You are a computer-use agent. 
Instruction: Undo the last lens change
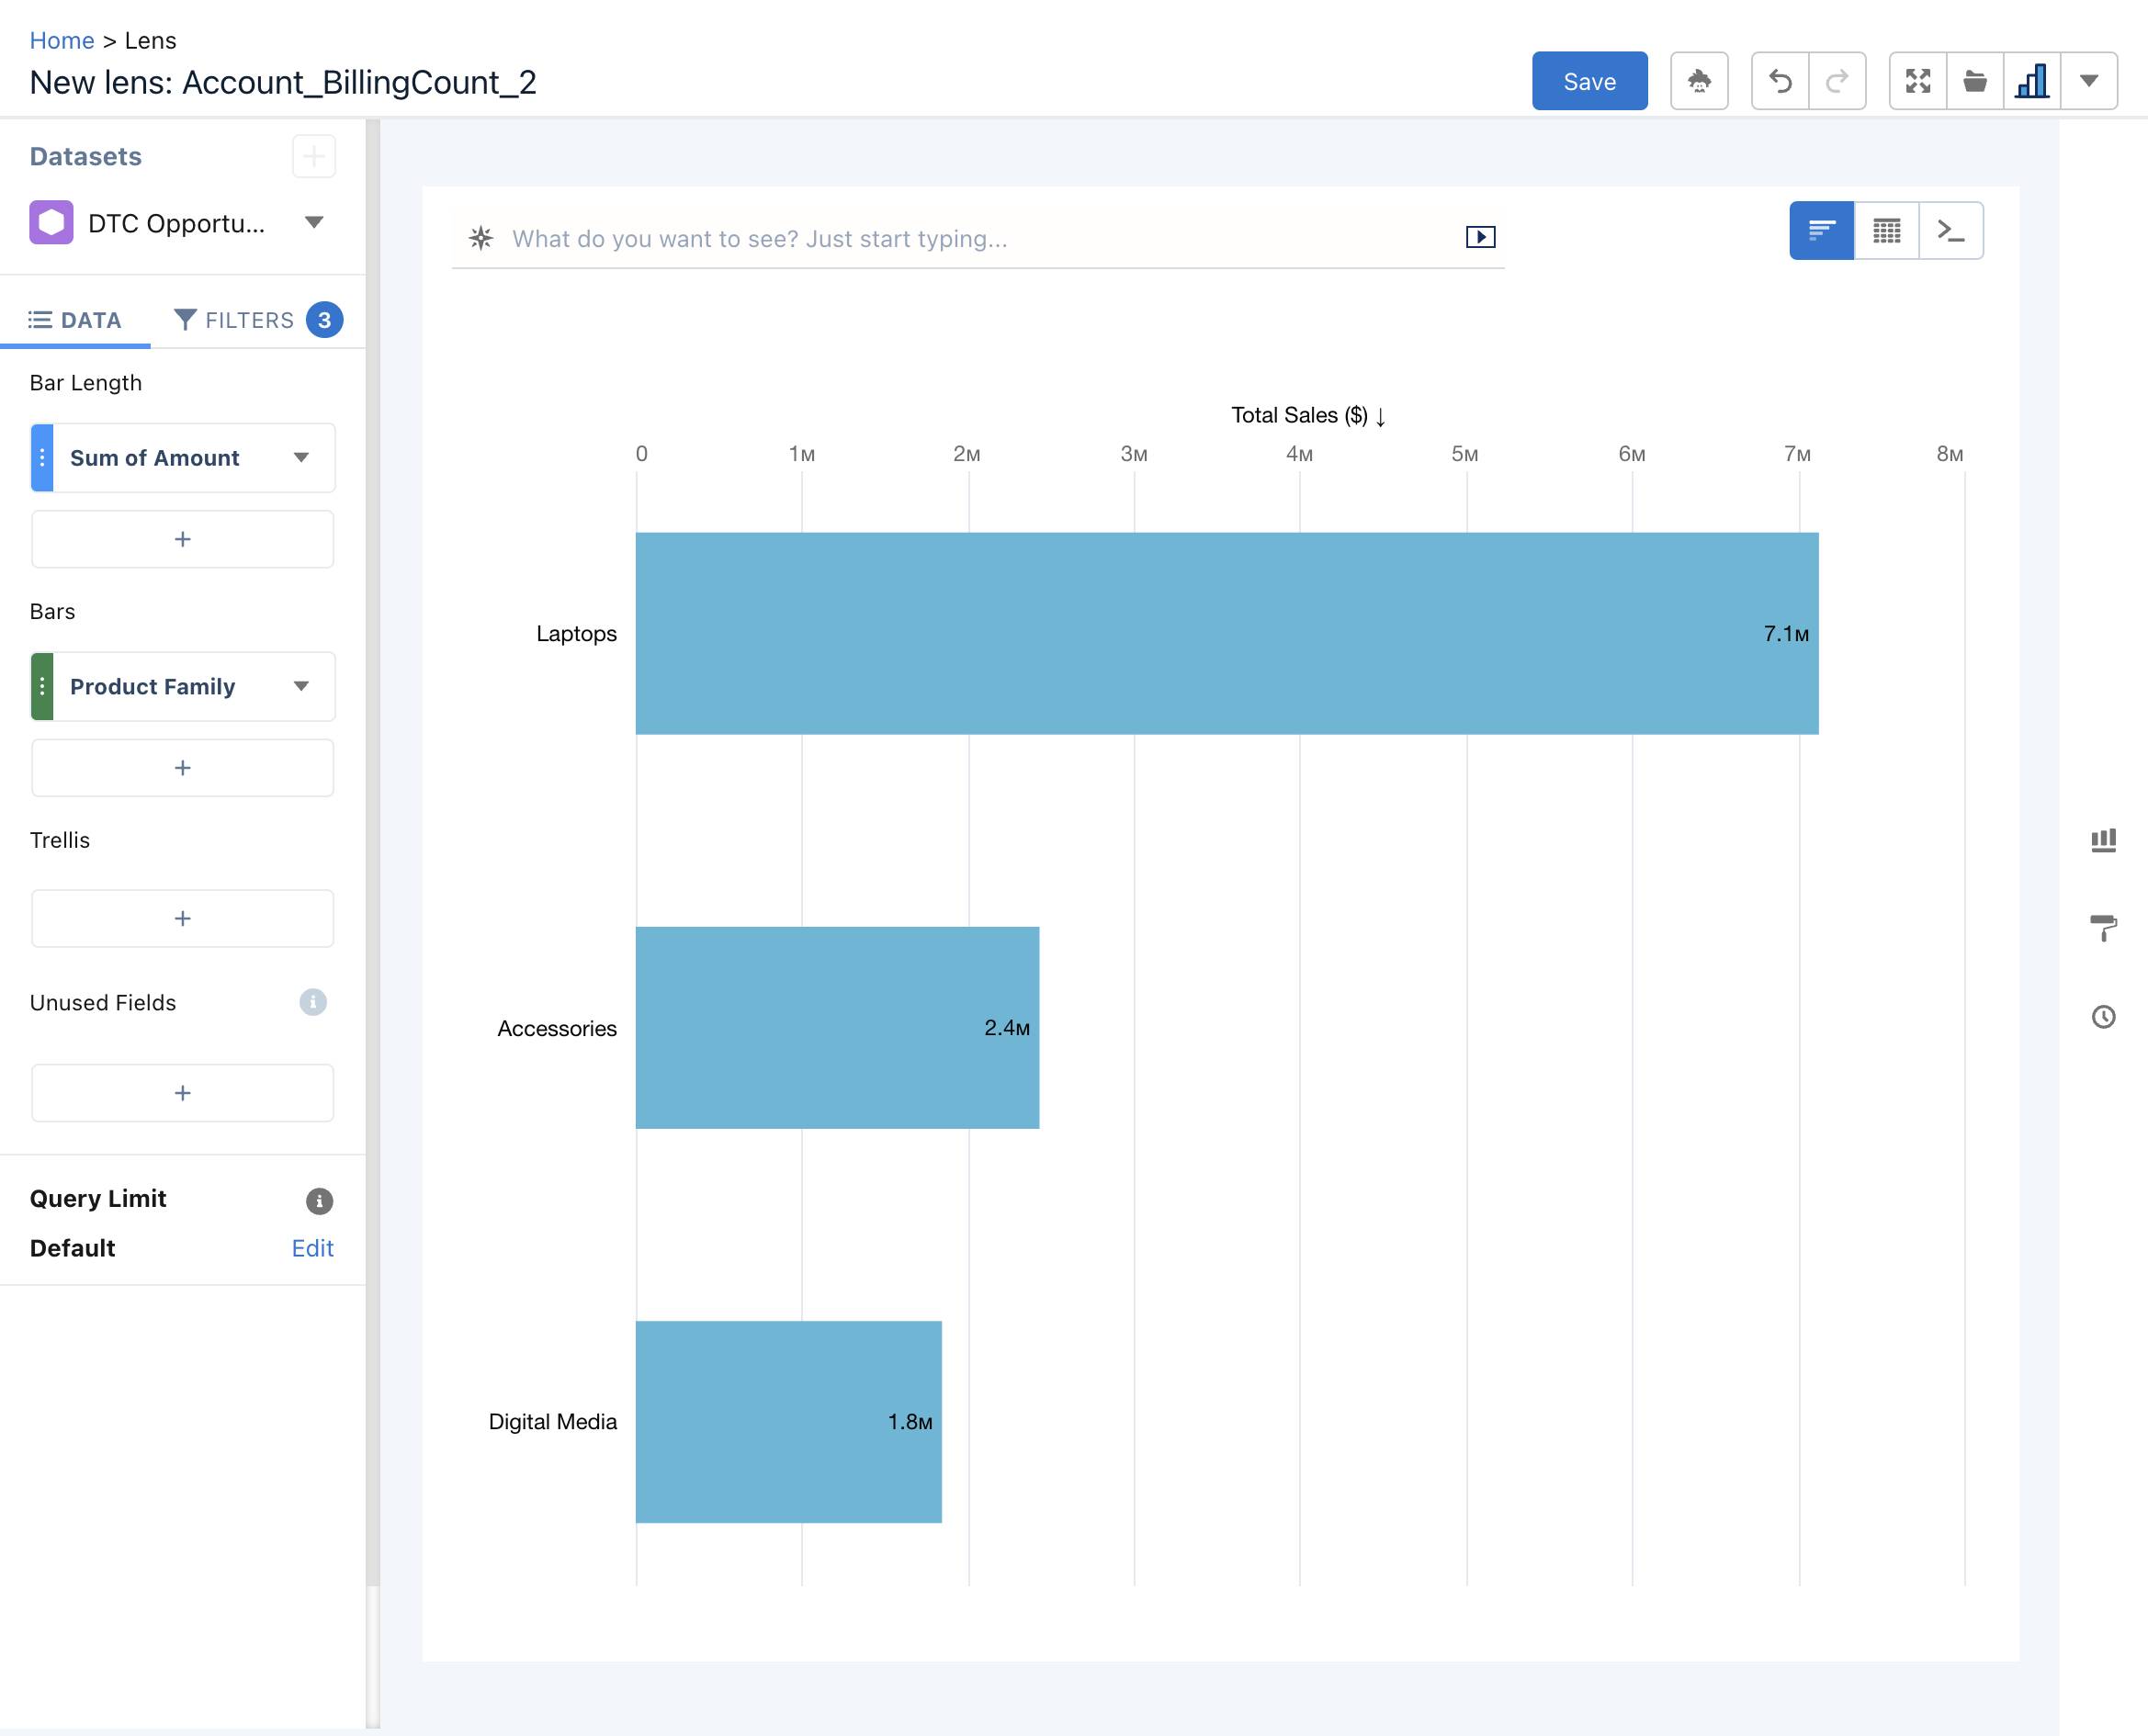(1781, 81)
